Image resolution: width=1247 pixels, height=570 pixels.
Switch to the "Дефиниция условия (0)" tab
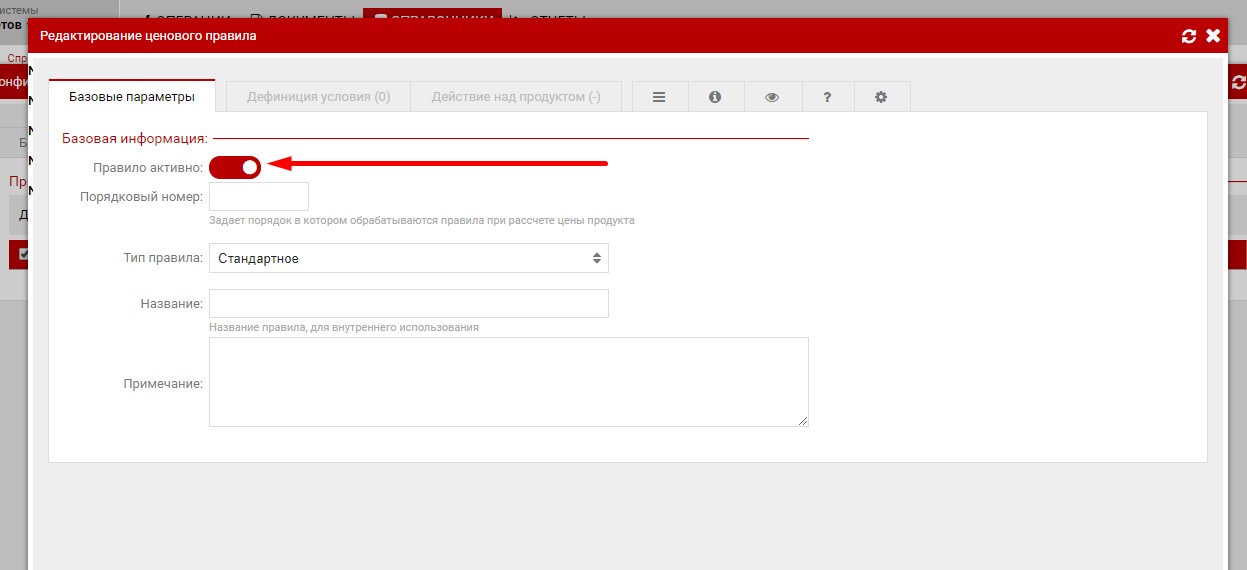pos(318,97)
